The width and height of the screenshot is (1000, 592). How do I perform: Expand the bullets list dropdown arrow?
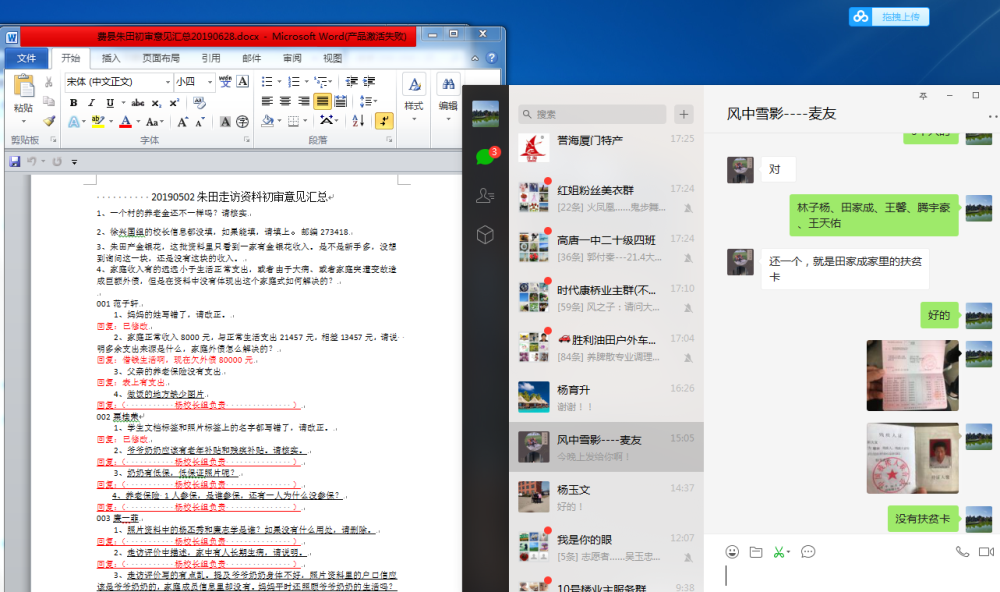click(x=279, y=82)
